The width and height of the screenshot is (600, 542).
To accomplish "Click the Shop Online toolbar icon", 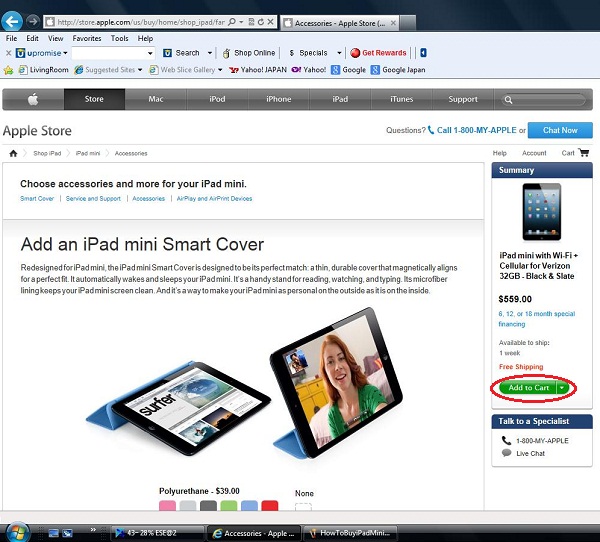I will (x=227, y=53).
